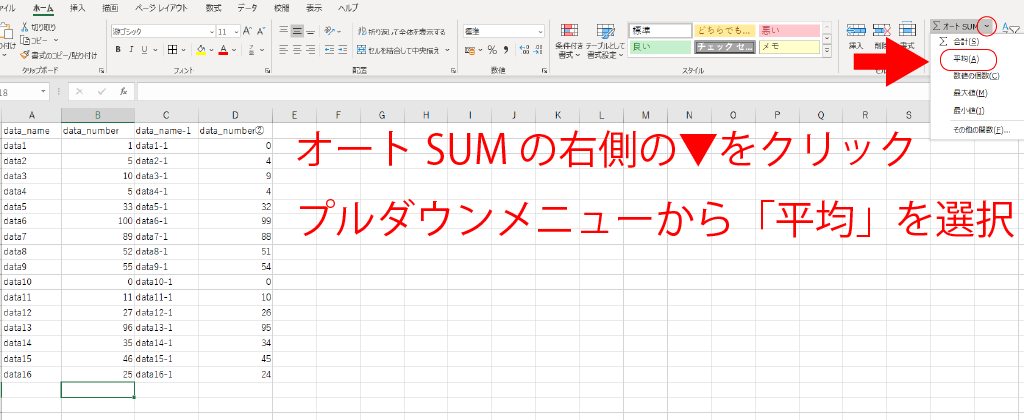The height and width of the screenshot is (420, 1024).
Task: Click the cell borders icon
Action: click(x=173, y=48)
